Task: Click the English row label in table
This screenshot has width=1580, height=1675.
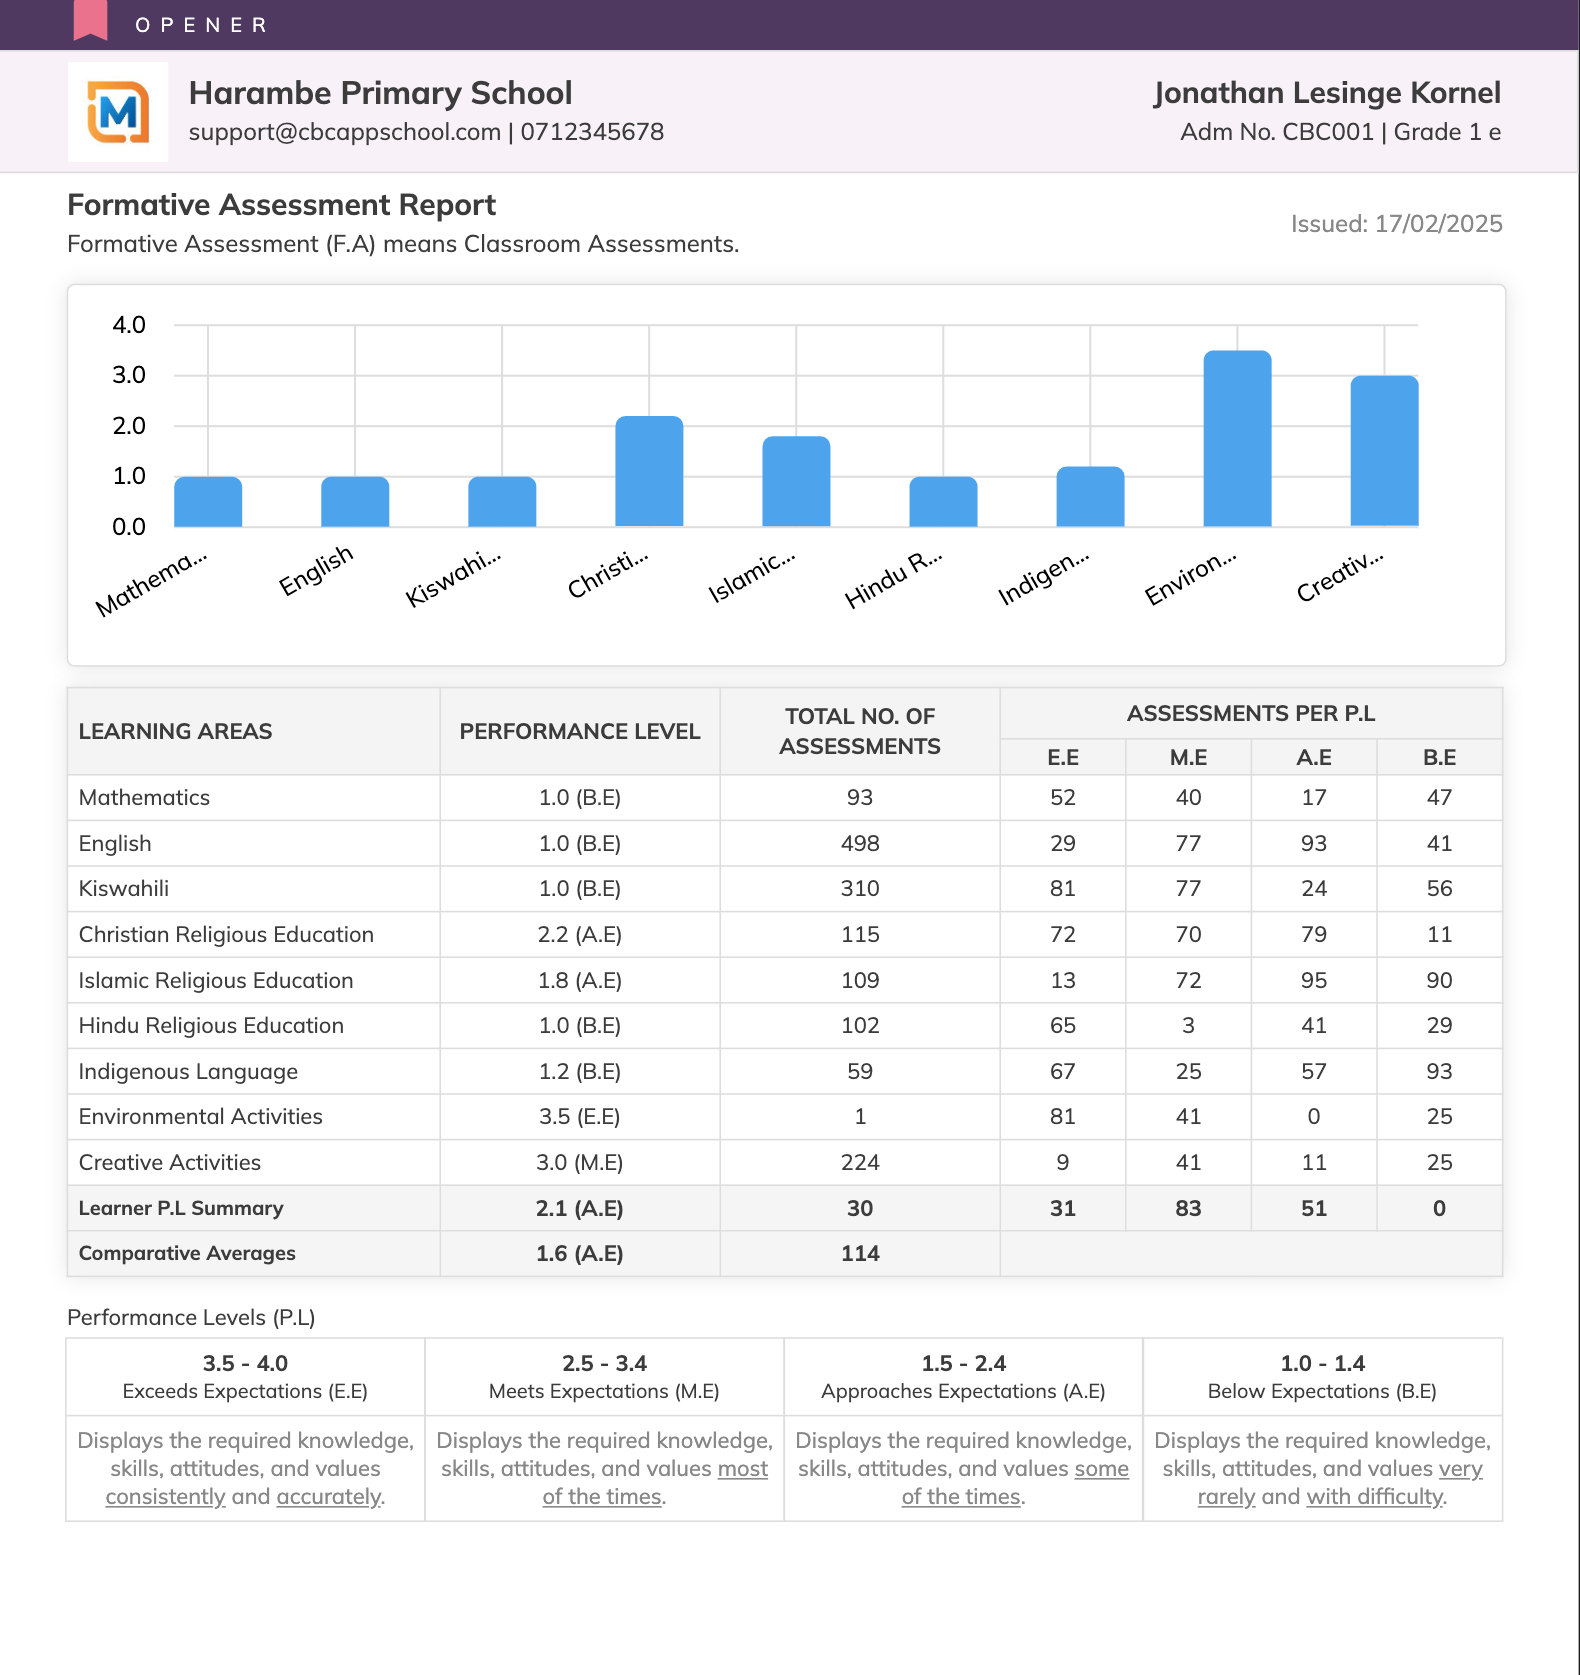Action: (115, 843)
